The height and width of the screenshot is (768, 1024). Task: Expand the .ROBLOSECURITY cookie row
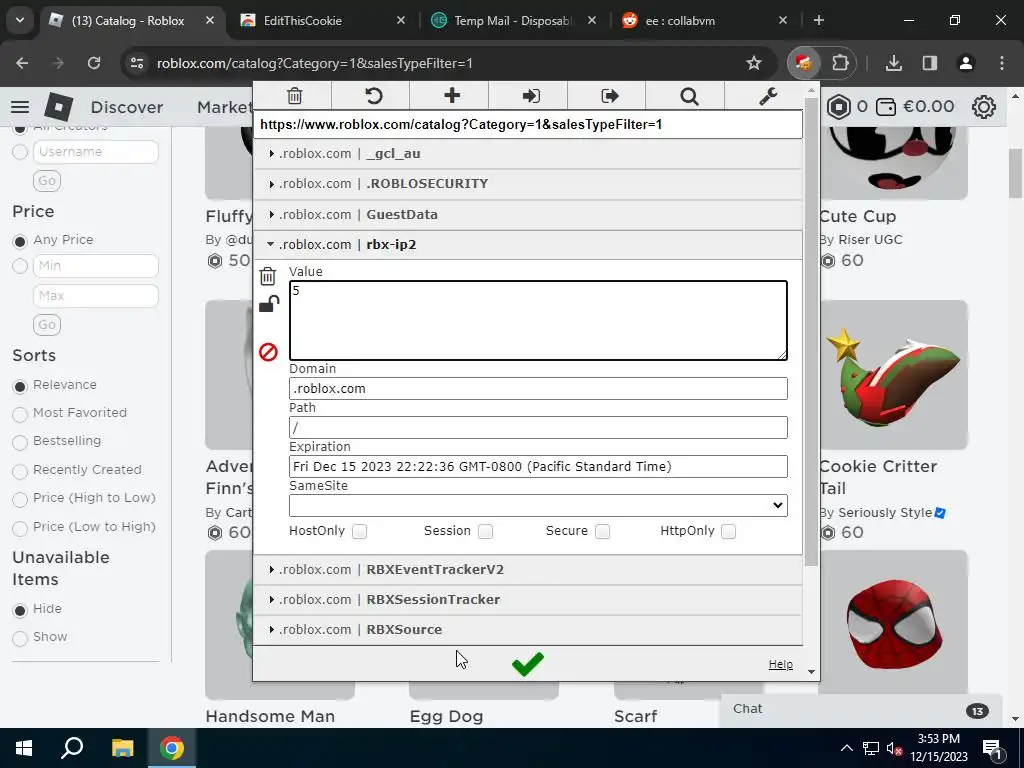pyautogui.click(x=528, y=184)
